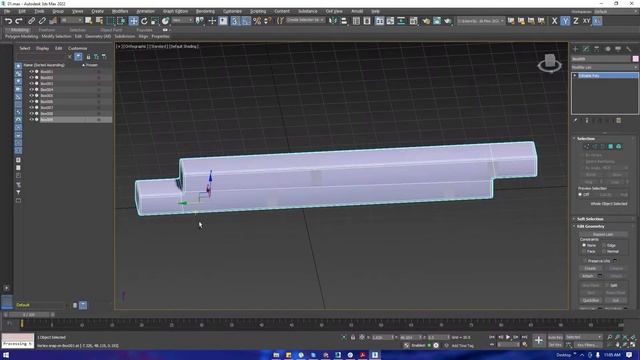
Task: Select the Edge constraint radio button
Action: click(604, 245)
